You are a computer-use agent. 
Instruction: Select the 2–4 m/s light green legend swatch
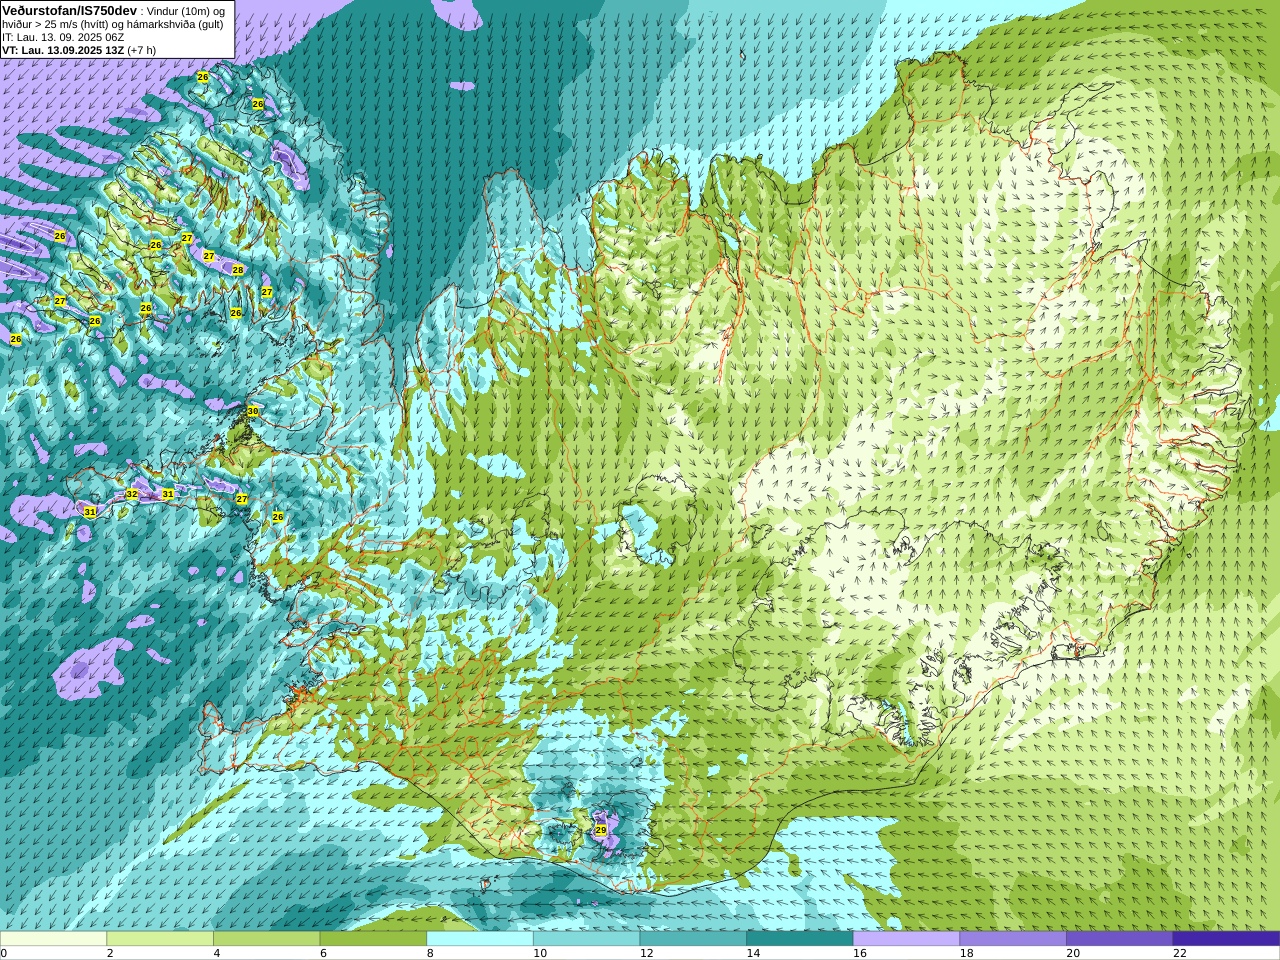tap(160, 939)
